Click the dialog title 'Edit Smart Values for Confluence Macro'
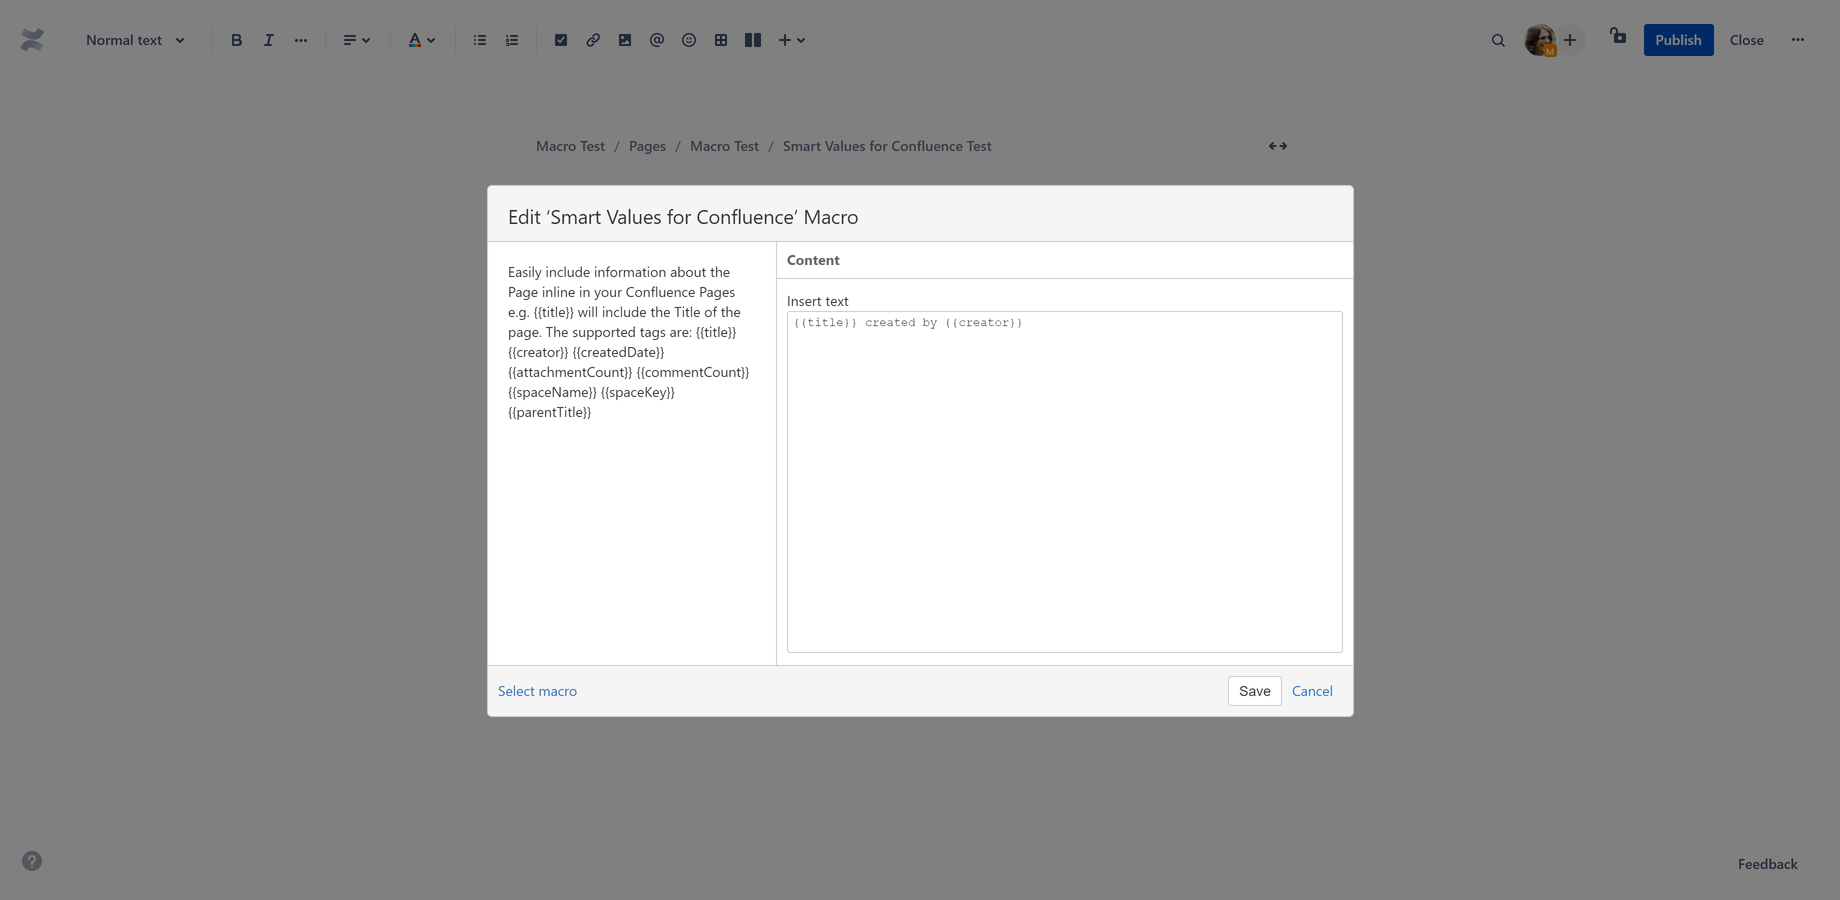The width and height of the screenshot is (1840, 900). [x=683, y=217]
